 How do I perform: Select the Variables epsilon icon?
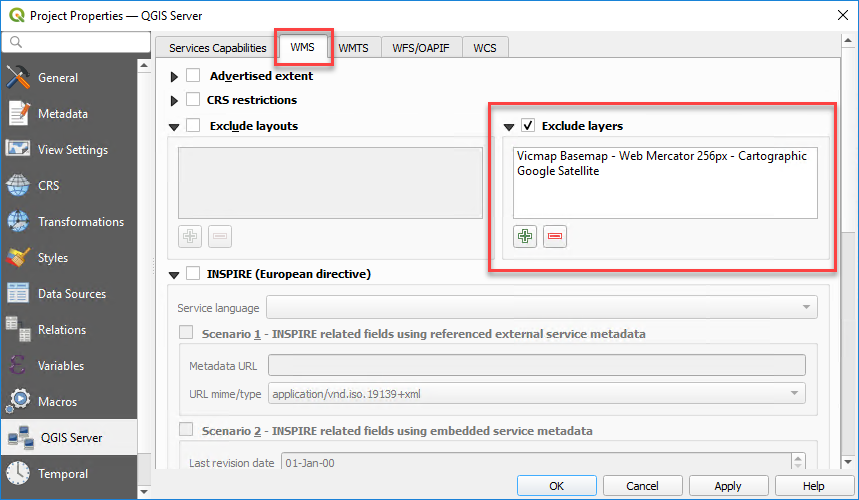[18, 365]
